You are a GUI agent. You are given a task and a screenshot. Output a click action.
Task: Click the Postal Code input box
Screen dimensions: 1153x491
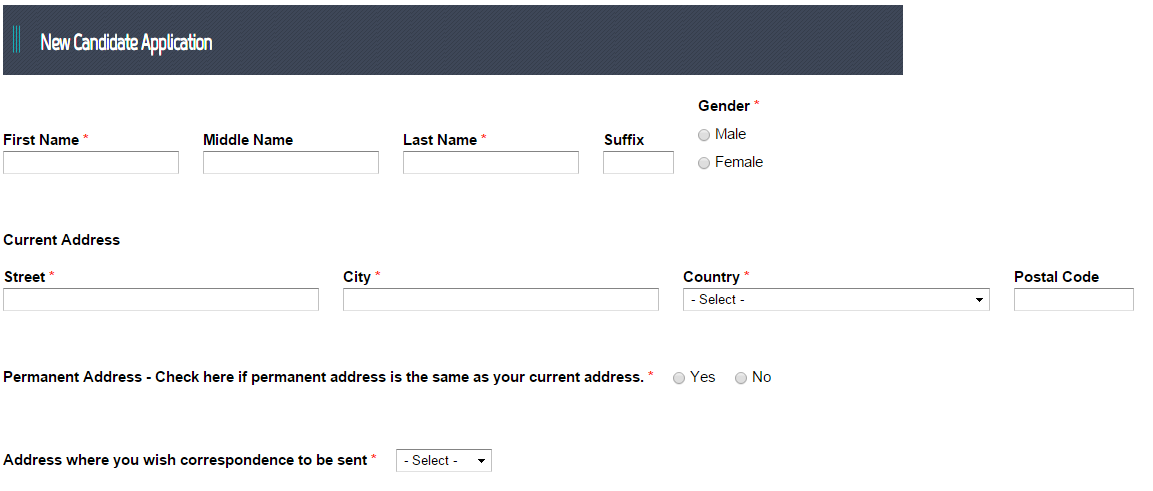click(1073, 300)
